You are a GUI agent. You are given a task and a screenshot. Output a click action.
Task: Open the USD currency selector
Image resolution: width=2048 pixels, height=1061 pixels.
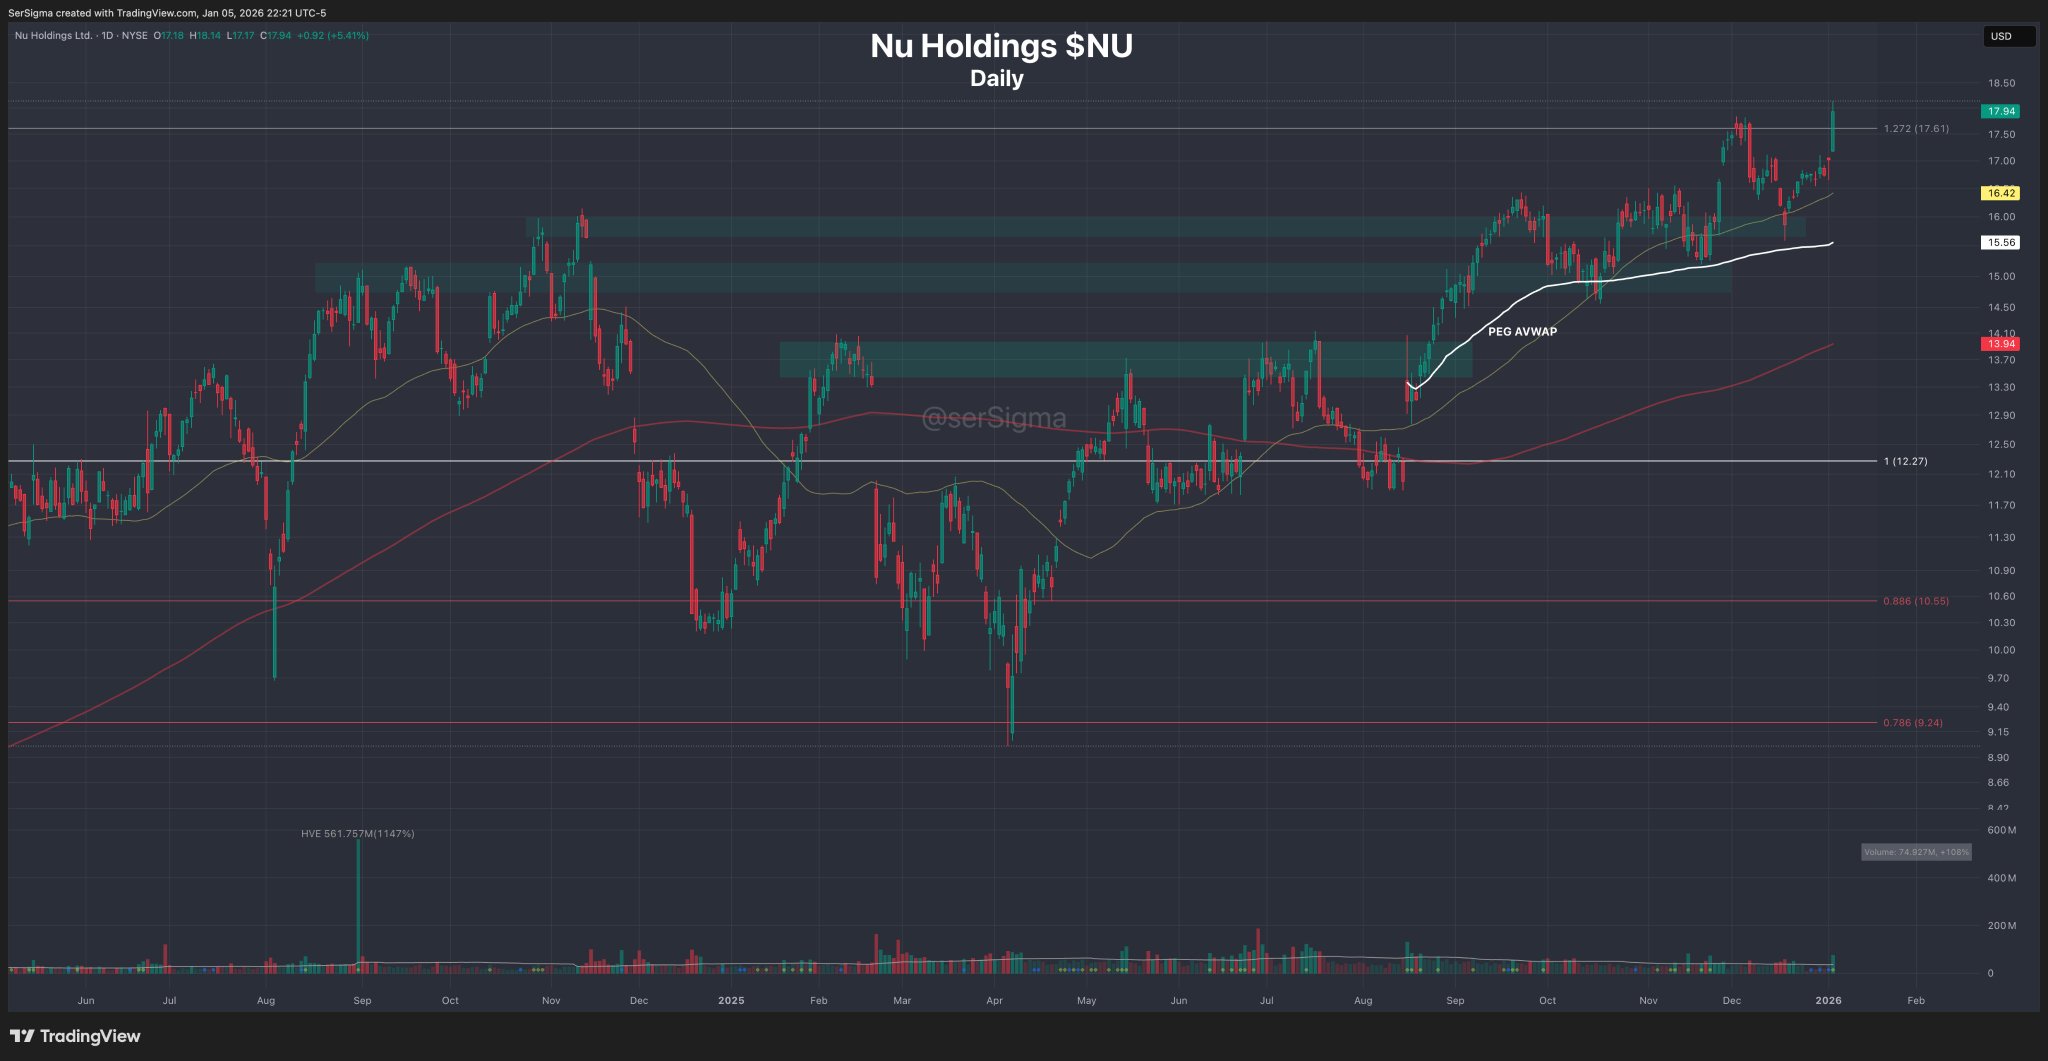(x=2007, y=36)
